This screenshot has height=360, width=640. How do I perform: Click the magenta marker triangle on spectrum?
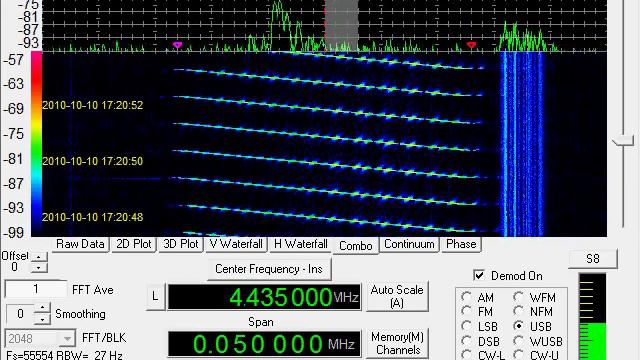click(177, 45)
